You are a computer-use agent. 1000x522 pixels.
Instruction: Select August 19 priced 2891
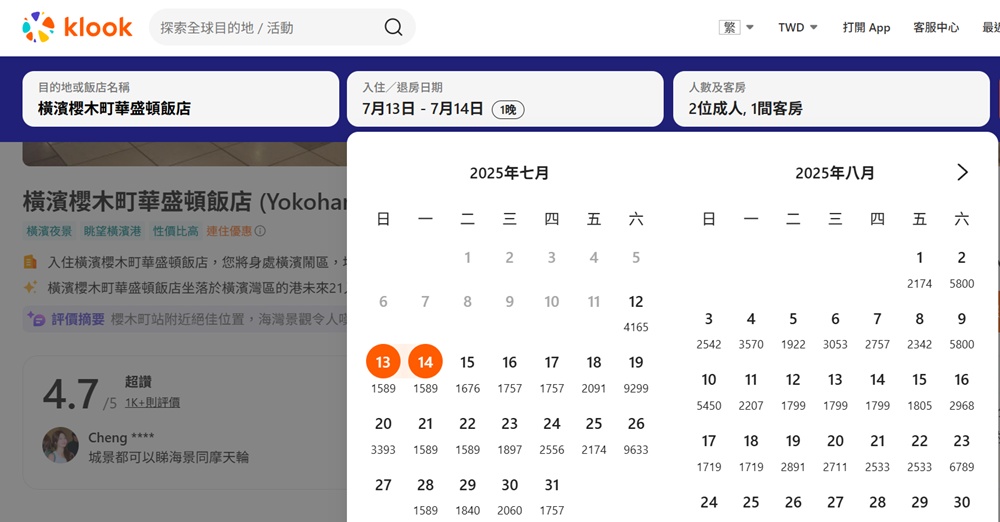(x=793, y=452)
